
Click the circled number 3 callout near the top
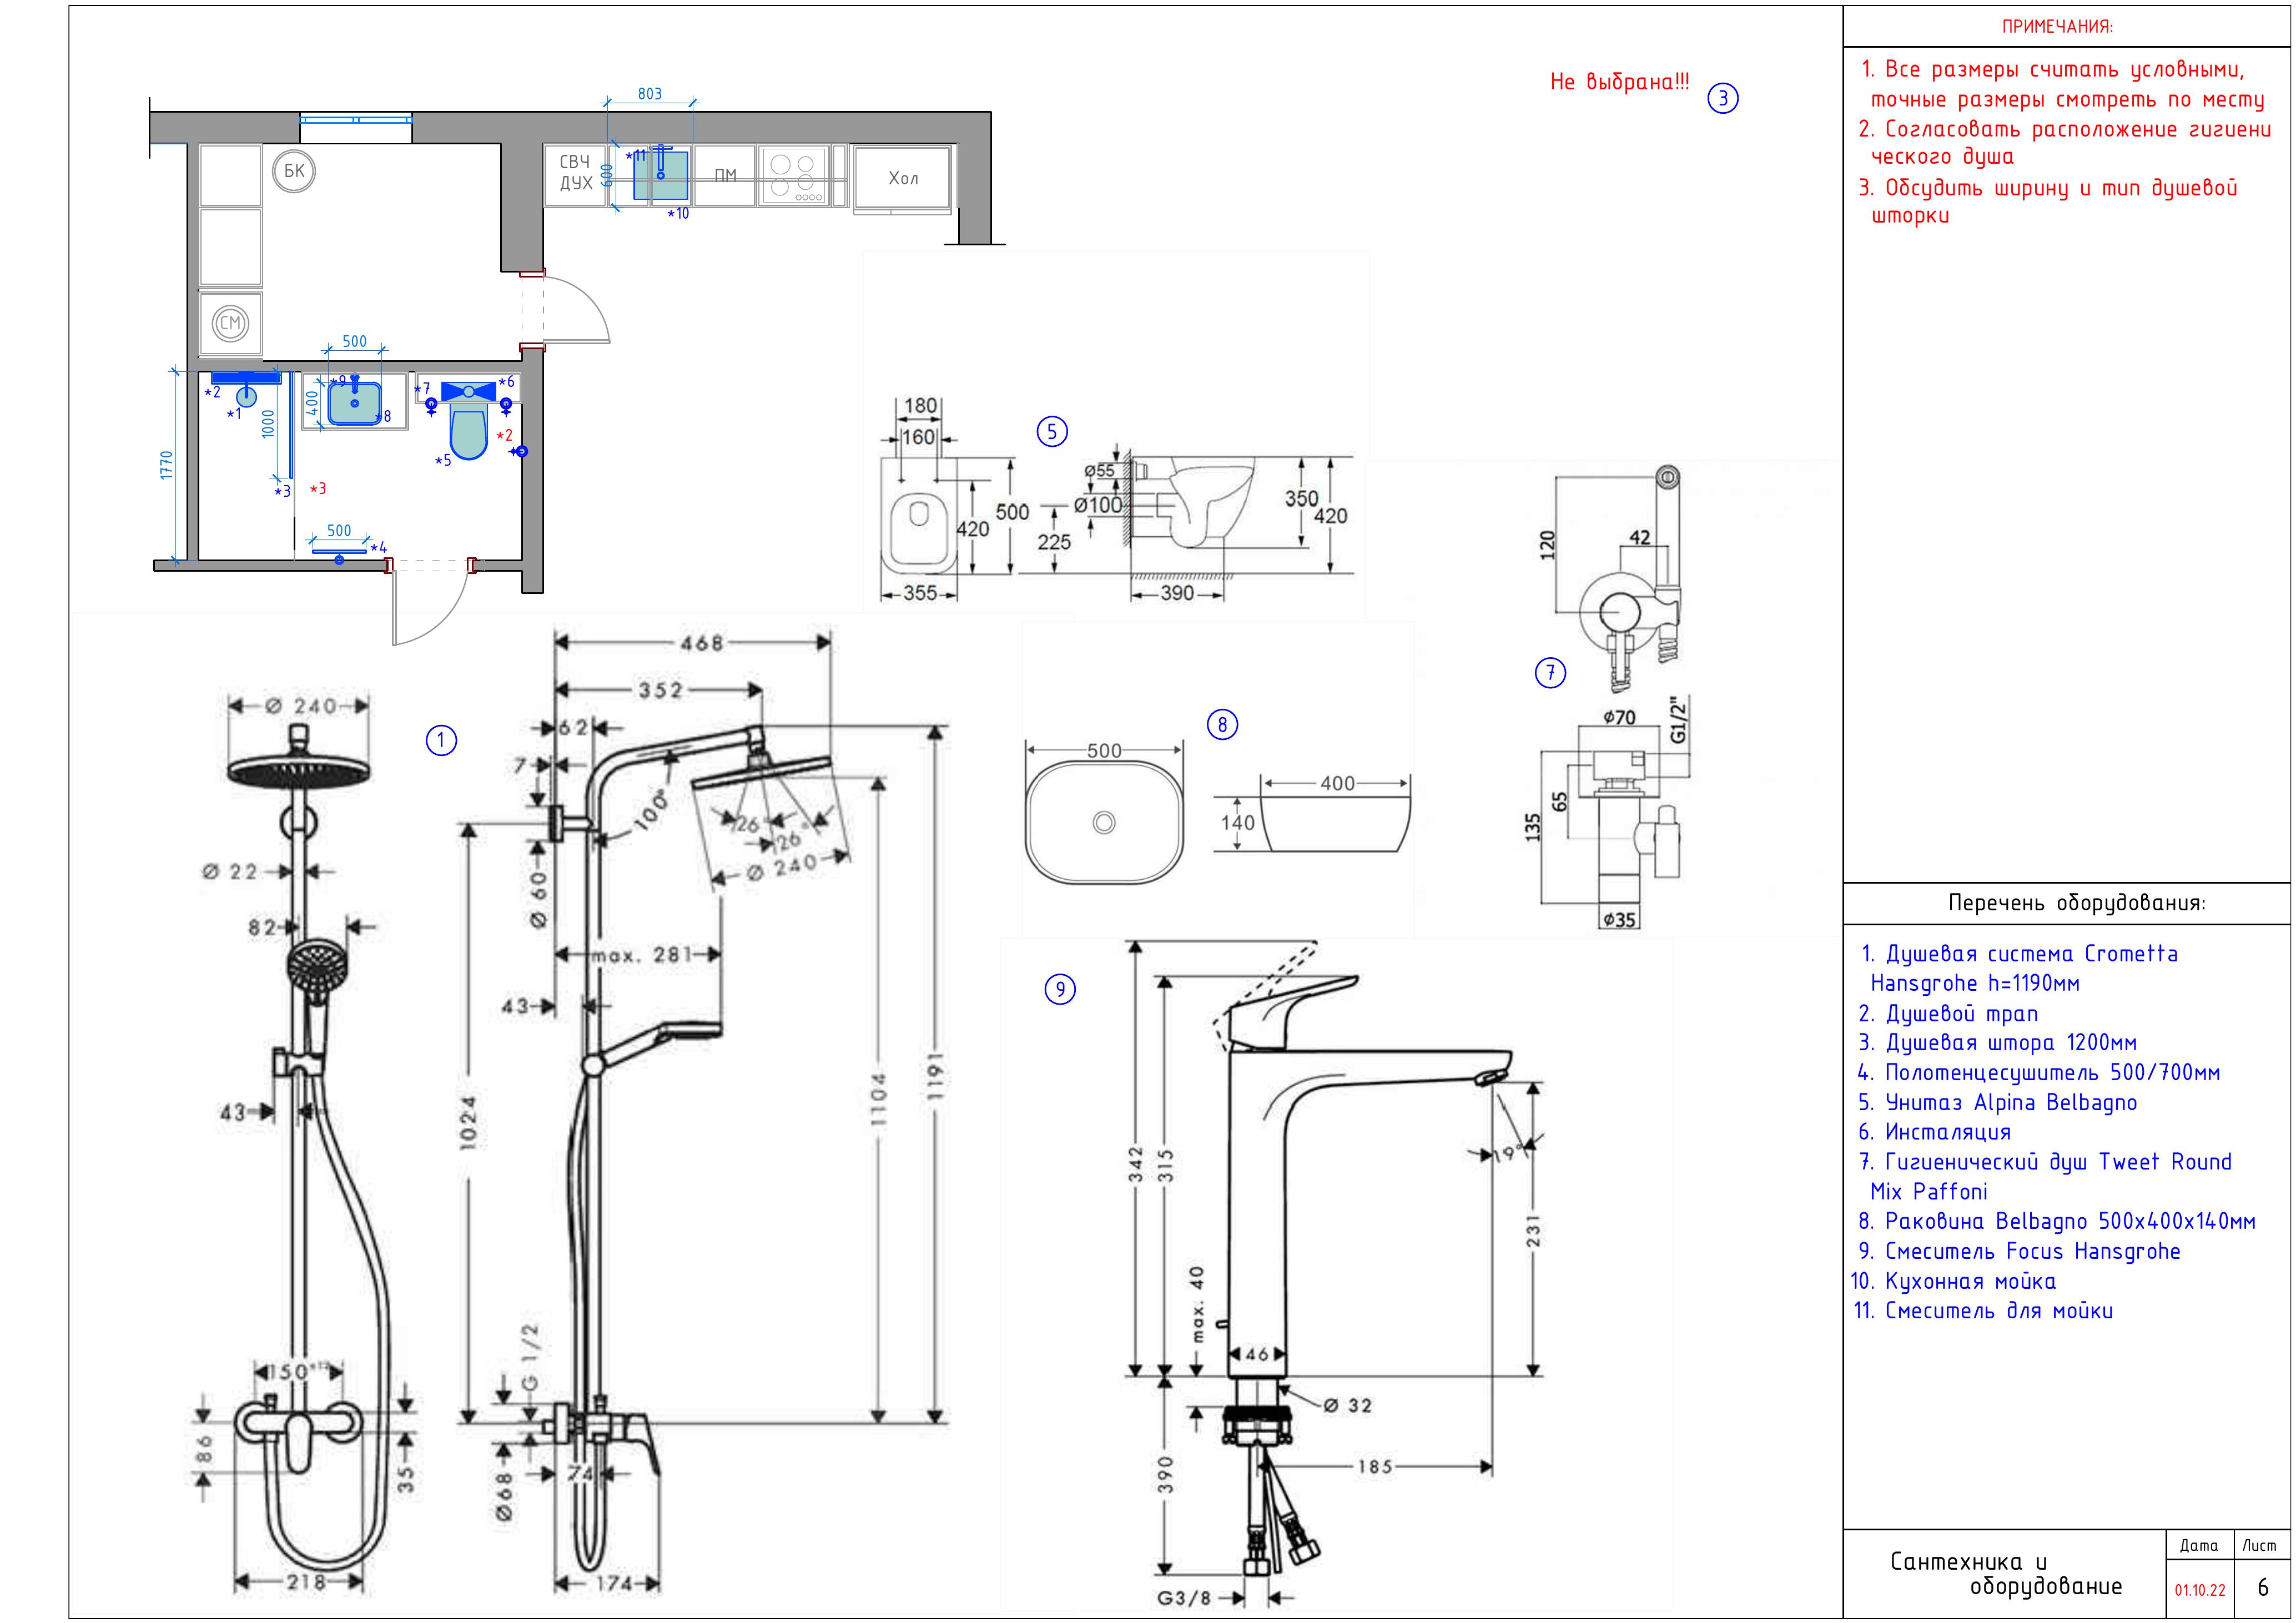click(1722, 98)
